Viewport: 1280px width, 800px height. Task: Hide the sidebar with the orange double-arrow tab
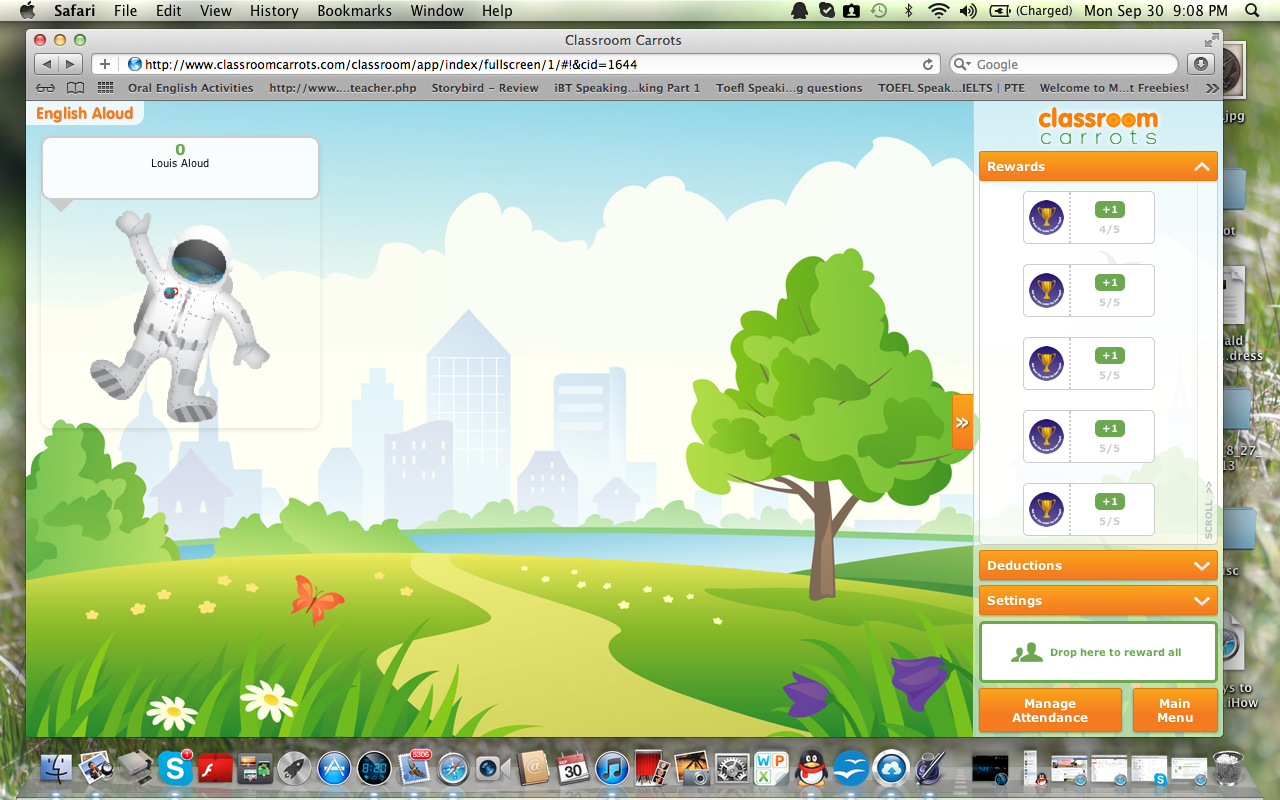[962, 422]
